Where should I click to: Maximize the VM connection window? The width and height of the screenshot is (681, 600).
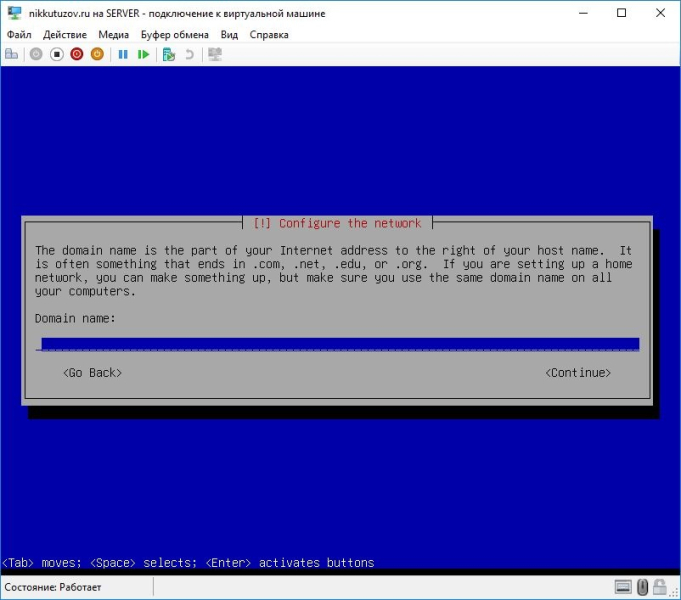[621, 13]
